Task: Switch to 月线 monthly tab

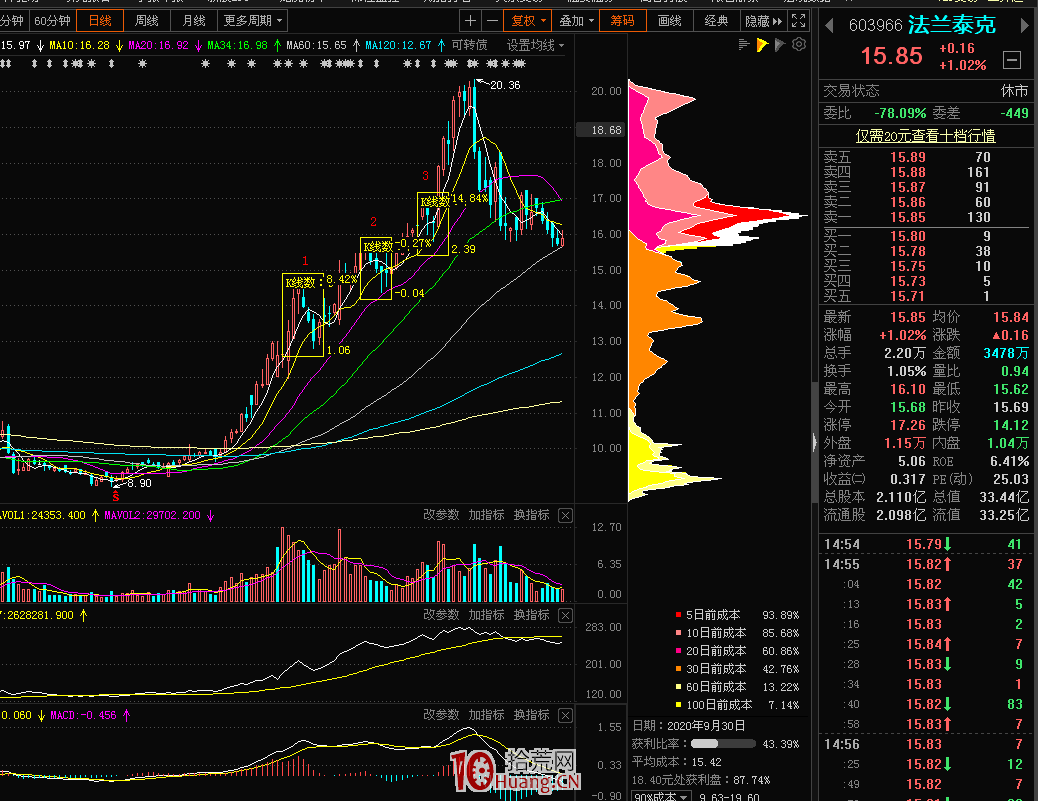Action: [194, 21]
